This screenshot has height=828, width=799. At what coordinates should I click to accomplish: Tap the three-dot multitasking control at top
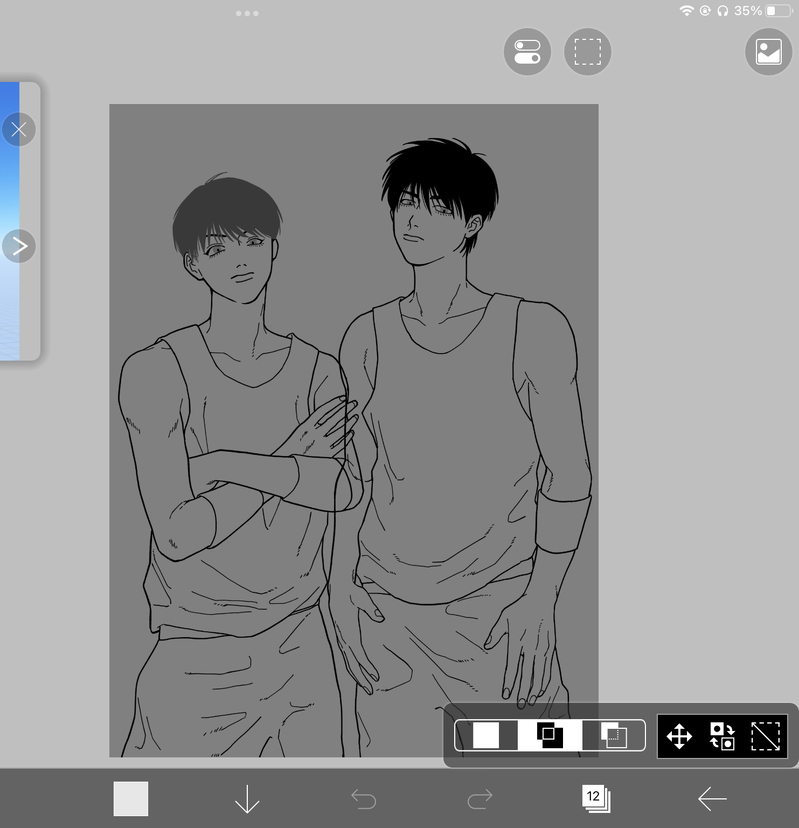pyautogui.click(x=247, y=13)
